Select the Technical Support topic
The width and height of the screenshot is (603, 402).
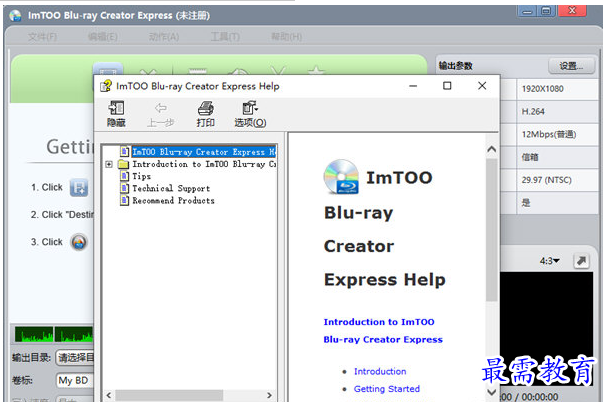coord(171,188)
